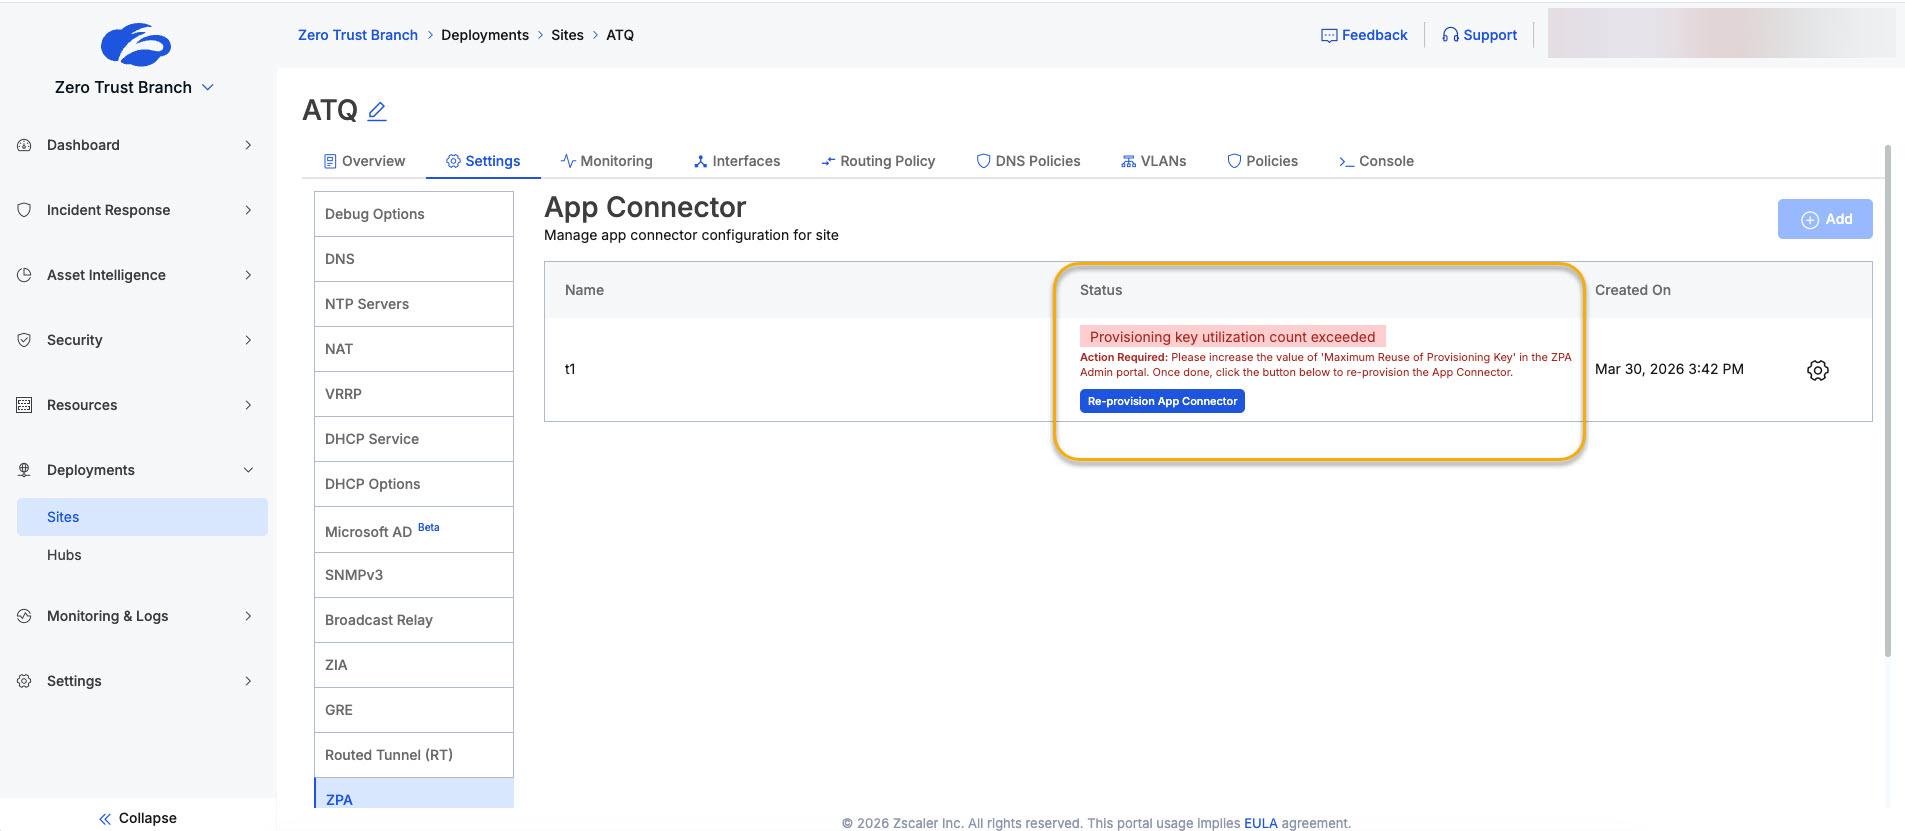Screen dimensions: 1905x831
Task: Open the VLANs tab
Action: [1154, 161]
